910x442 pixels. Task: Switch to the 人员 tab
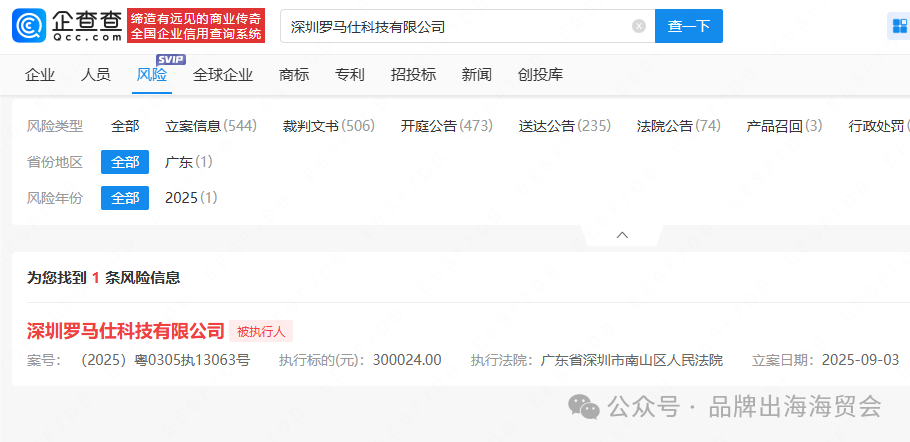[96, 75]
